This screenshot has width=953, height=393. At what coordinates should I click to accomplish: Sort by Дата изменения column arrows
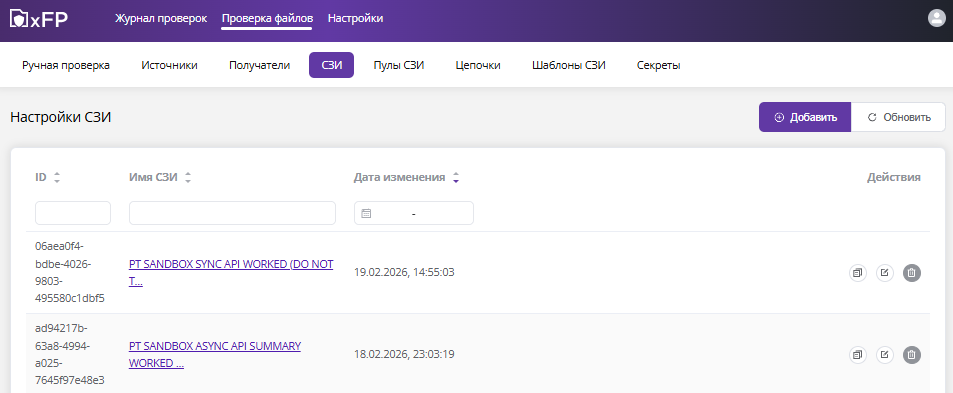point(456,178)
